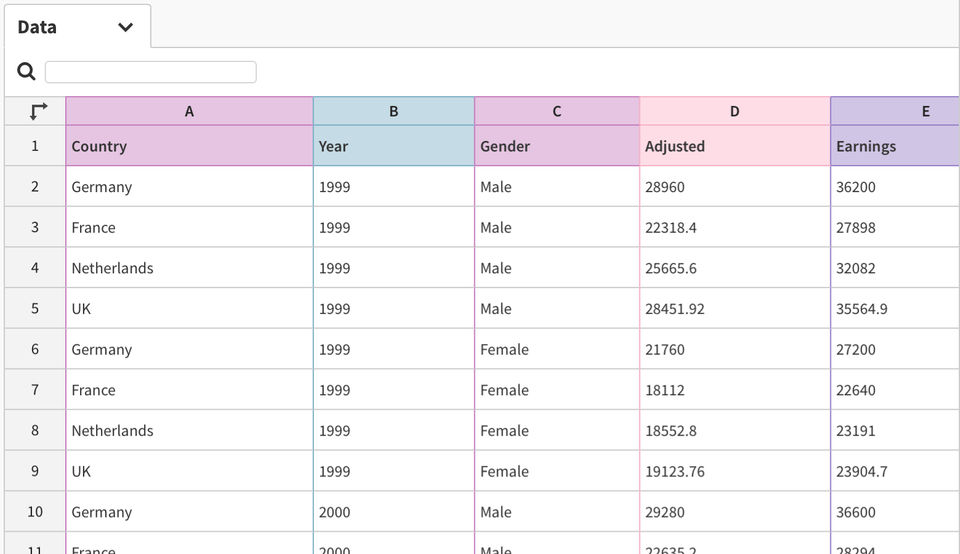Click the 35564.9 Earnings cell

(895, 308)
